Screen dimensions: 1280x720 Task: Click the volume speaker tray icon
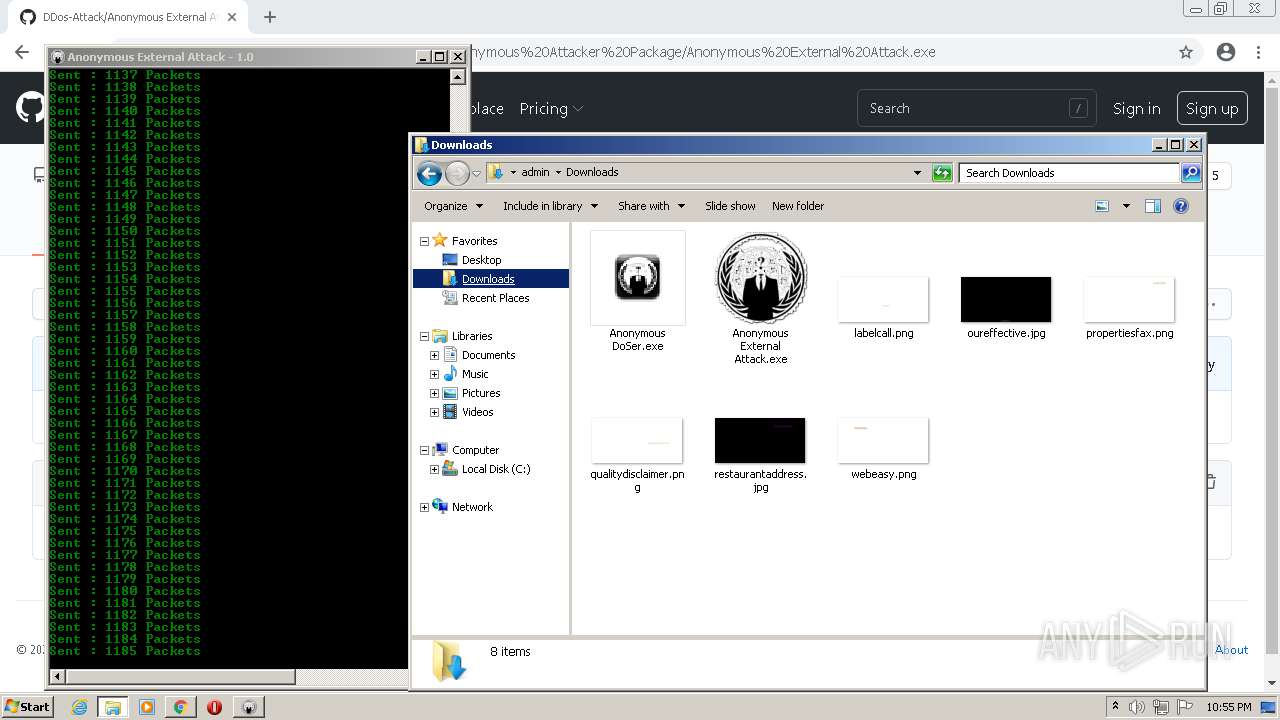click(x=1138, y=707)
